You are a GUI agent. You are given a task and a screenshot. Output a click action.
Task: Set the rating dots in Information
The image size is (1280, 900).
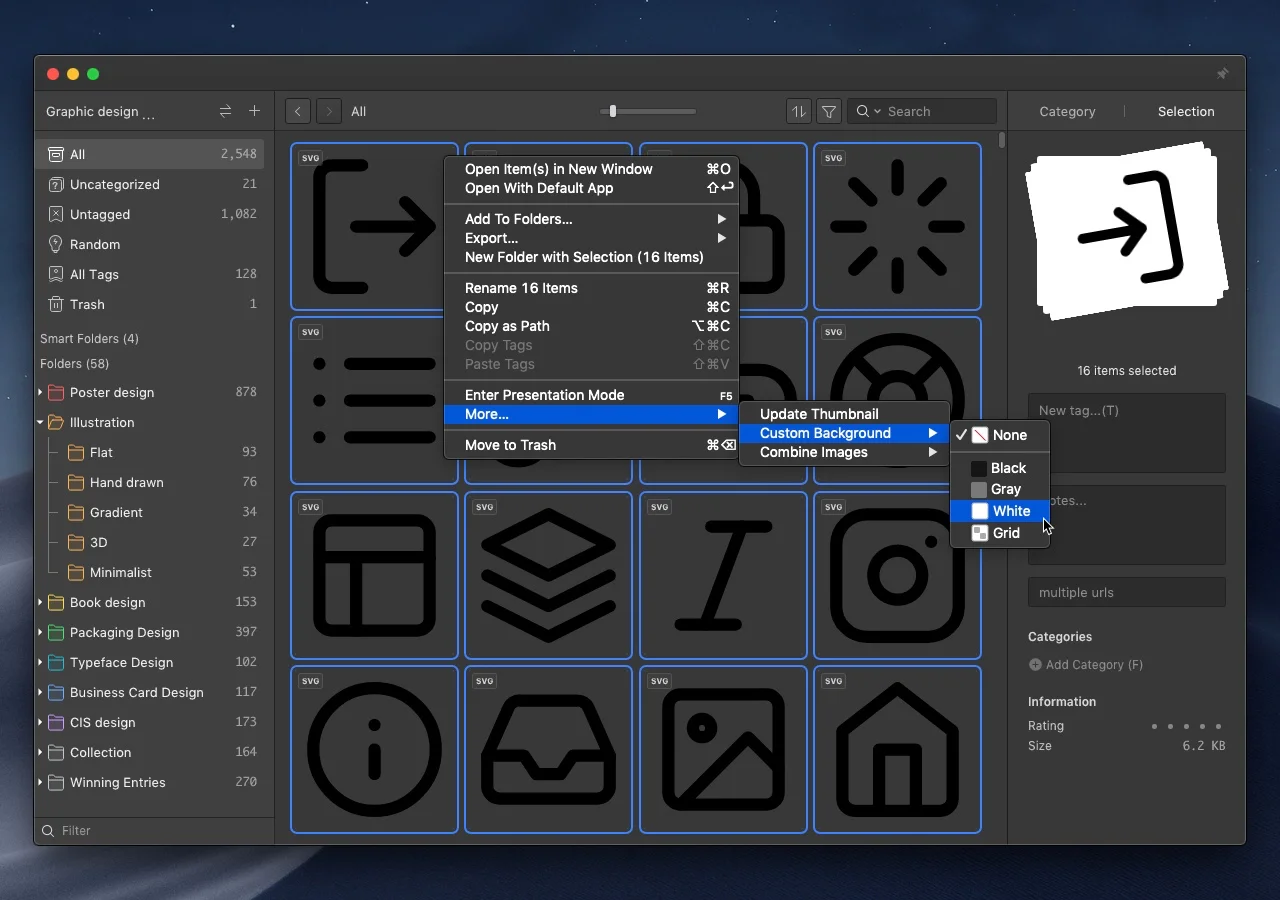(x=1186, y=726)
